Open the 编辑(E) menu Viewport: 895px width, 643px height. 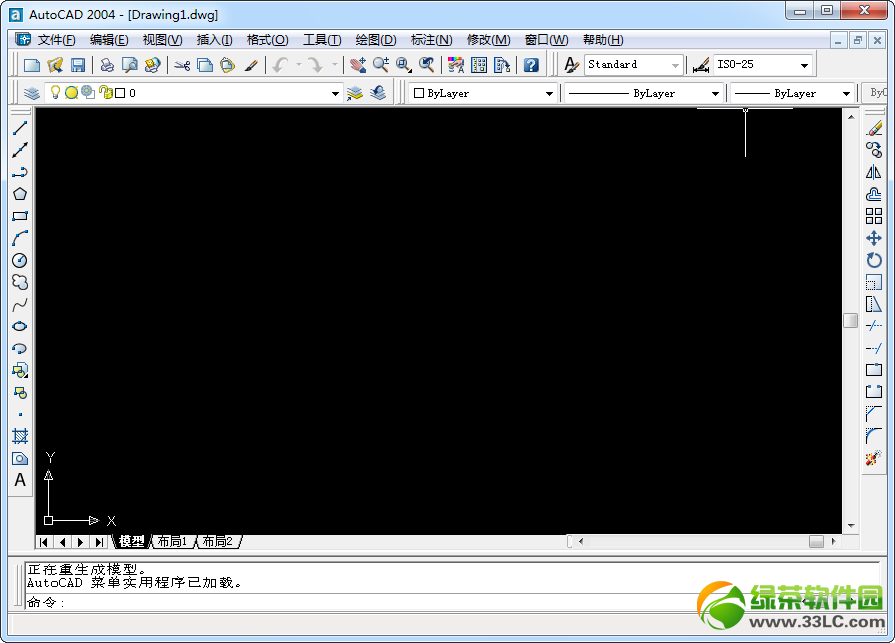click(x=108, y=40)
